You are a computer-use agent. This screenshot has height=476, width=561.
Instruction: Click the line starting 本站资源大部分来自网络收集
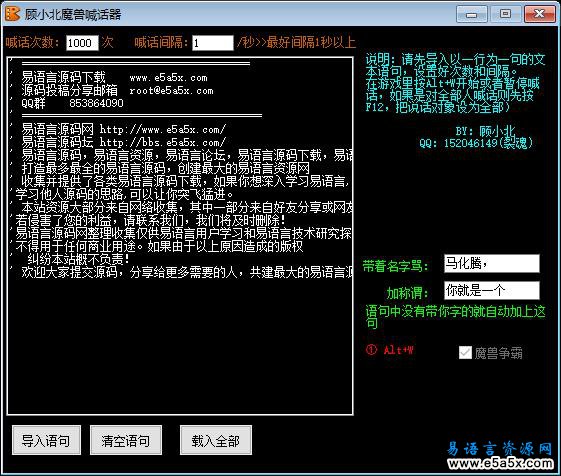(x=187, y=207)
